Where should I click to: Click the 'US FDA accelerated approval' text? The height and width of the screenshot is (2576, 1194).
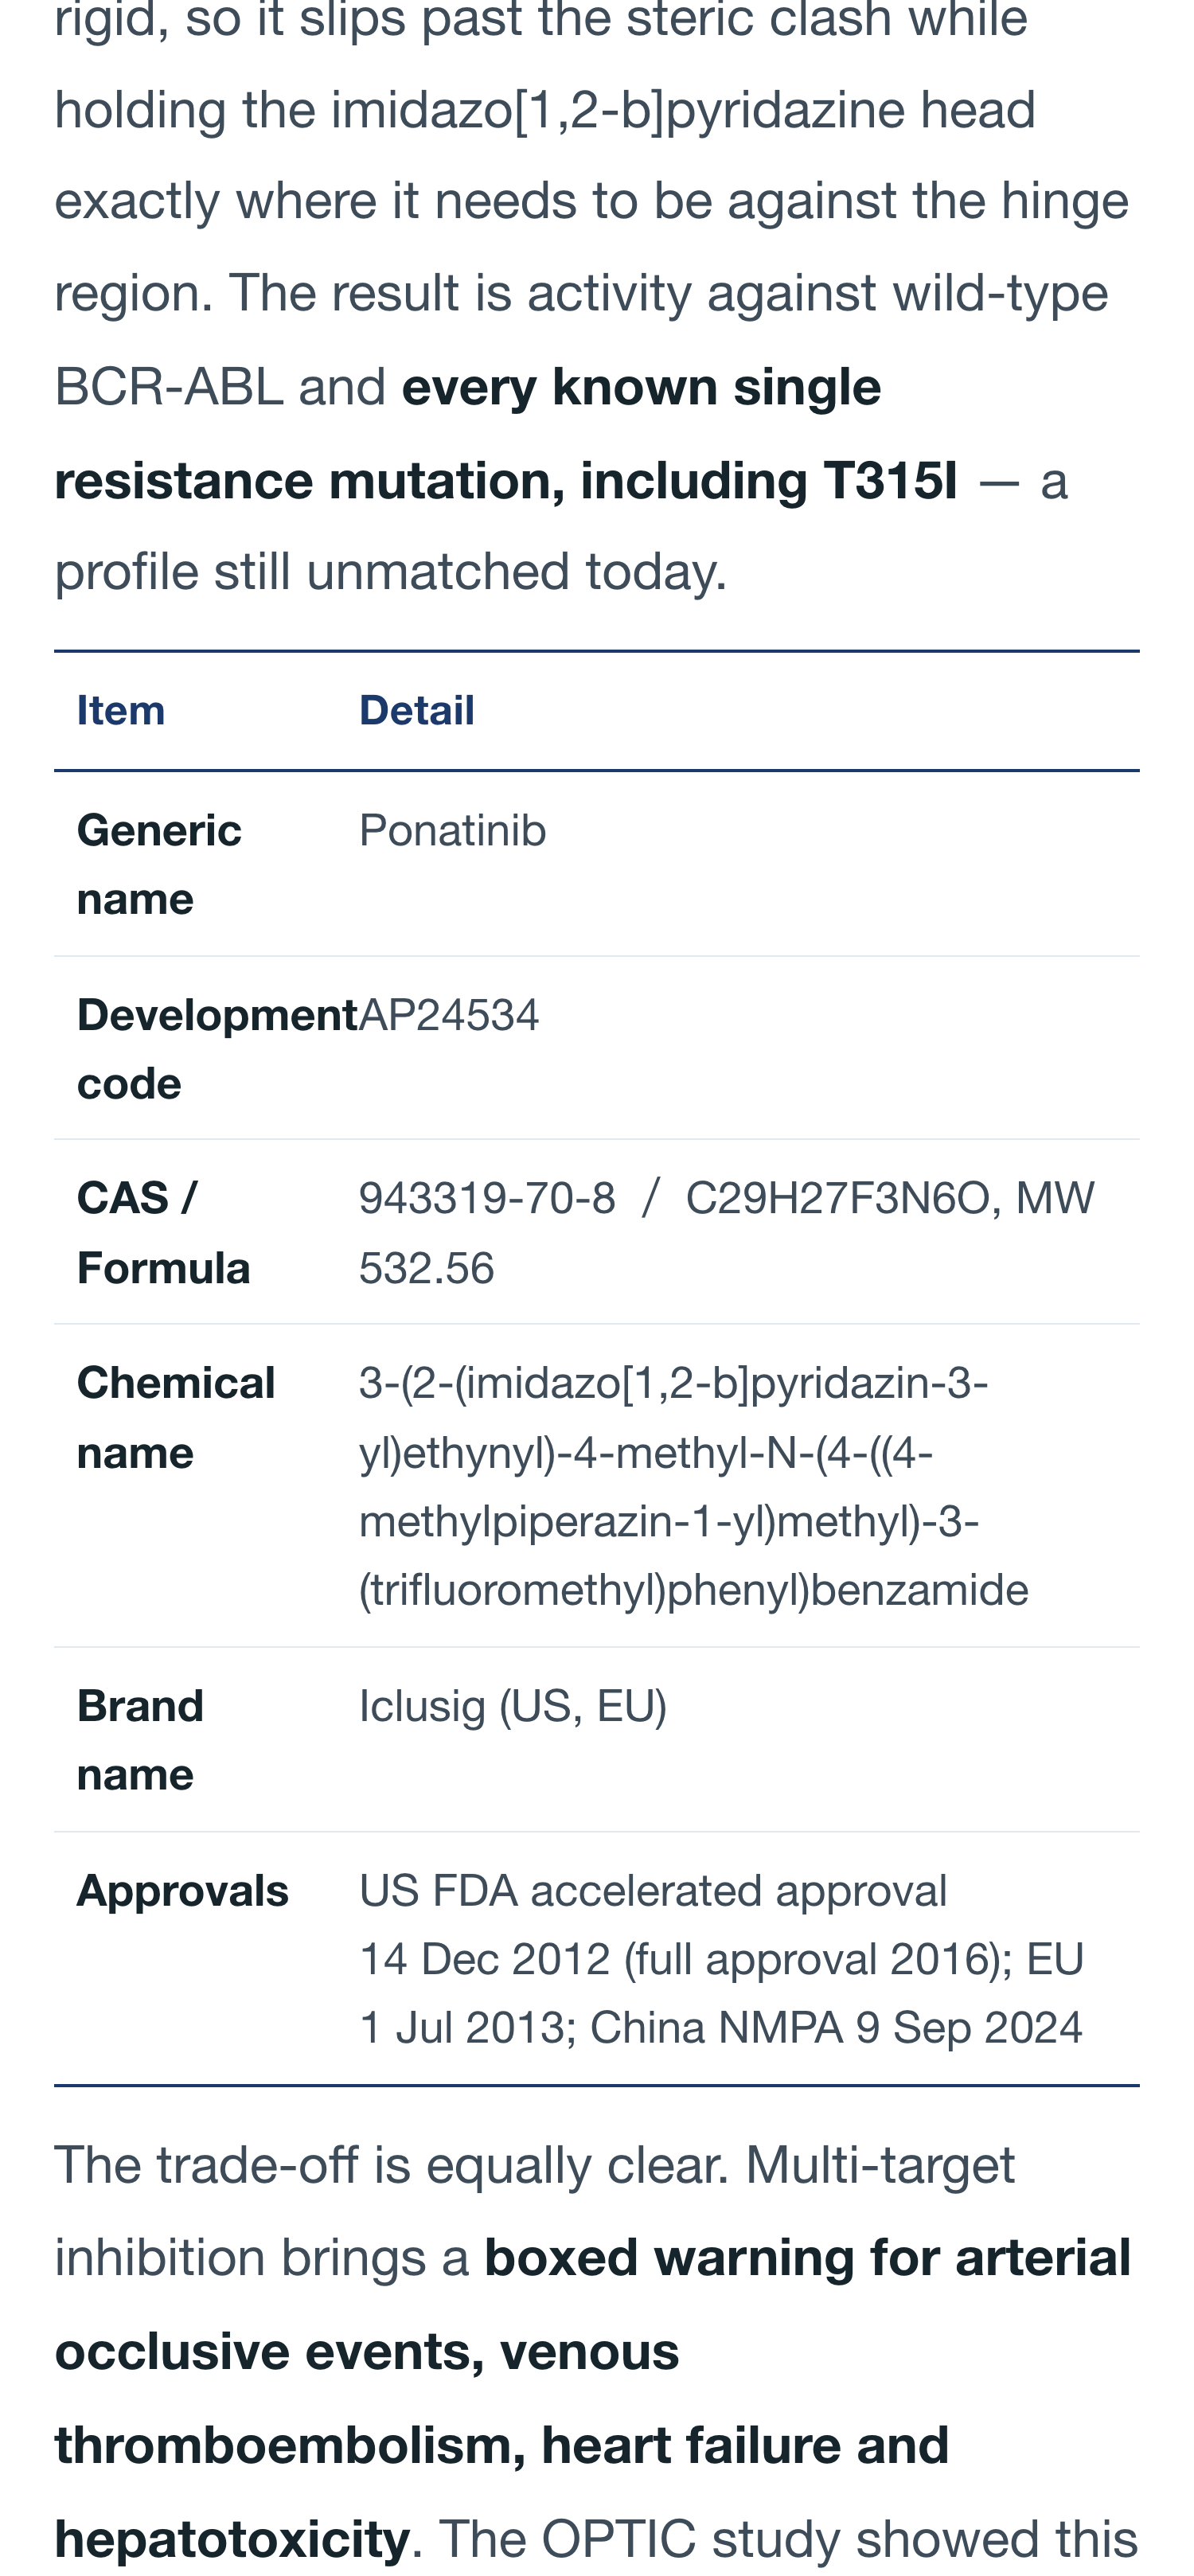[652, 1891]
